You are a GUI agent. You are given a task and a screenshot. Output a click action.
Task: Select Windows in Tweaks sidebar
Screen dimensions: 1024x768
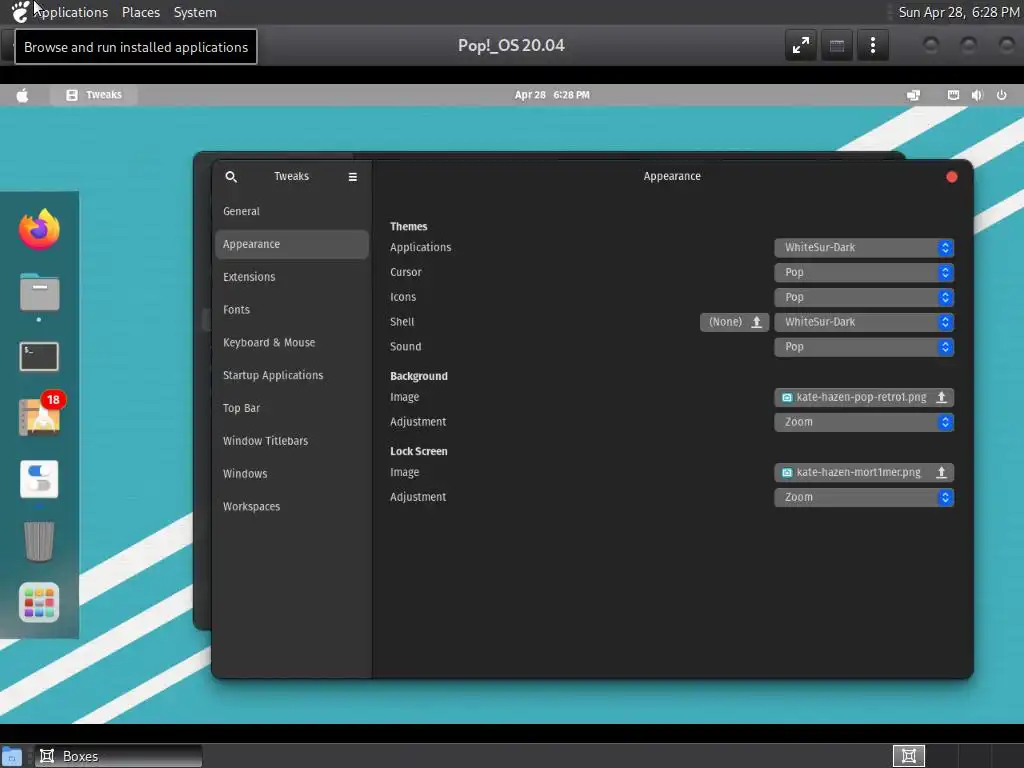292,473
